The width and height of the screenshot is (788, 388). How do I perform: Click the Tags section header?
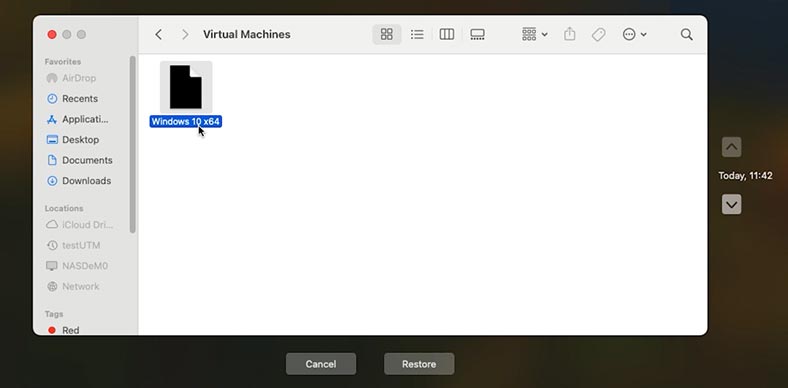coord(54,314)
